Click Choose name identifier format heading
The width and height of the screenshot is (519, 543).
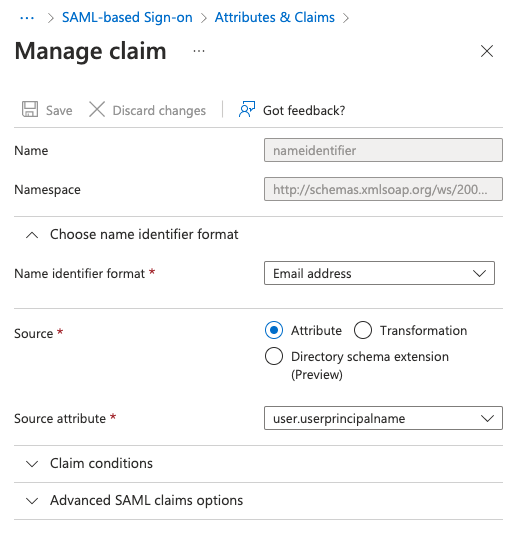pos(144,234)
